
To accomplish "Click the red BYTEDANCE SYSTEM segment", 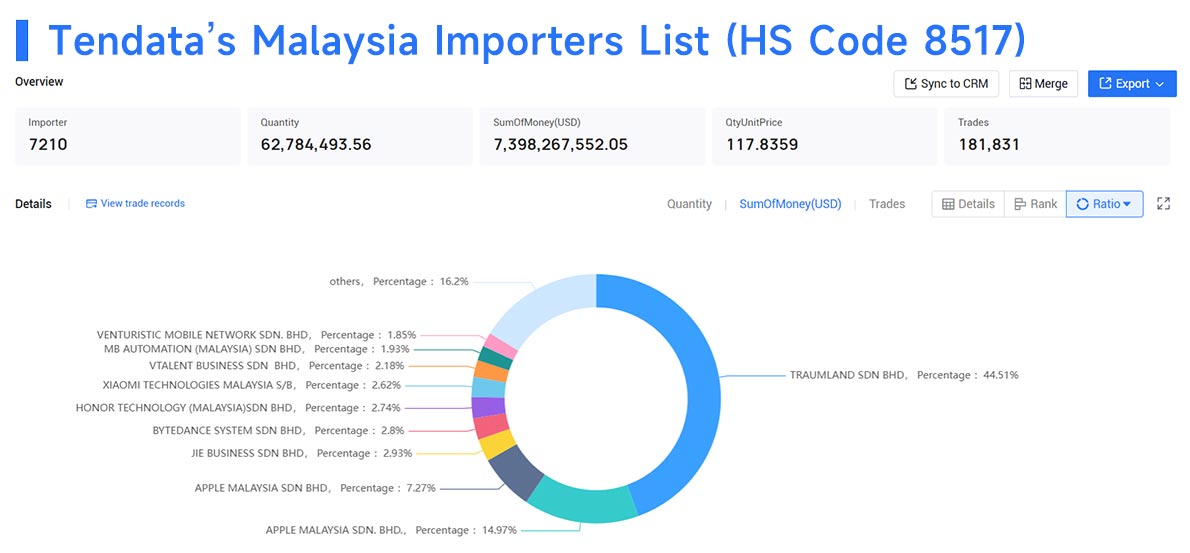I will 491,426.
